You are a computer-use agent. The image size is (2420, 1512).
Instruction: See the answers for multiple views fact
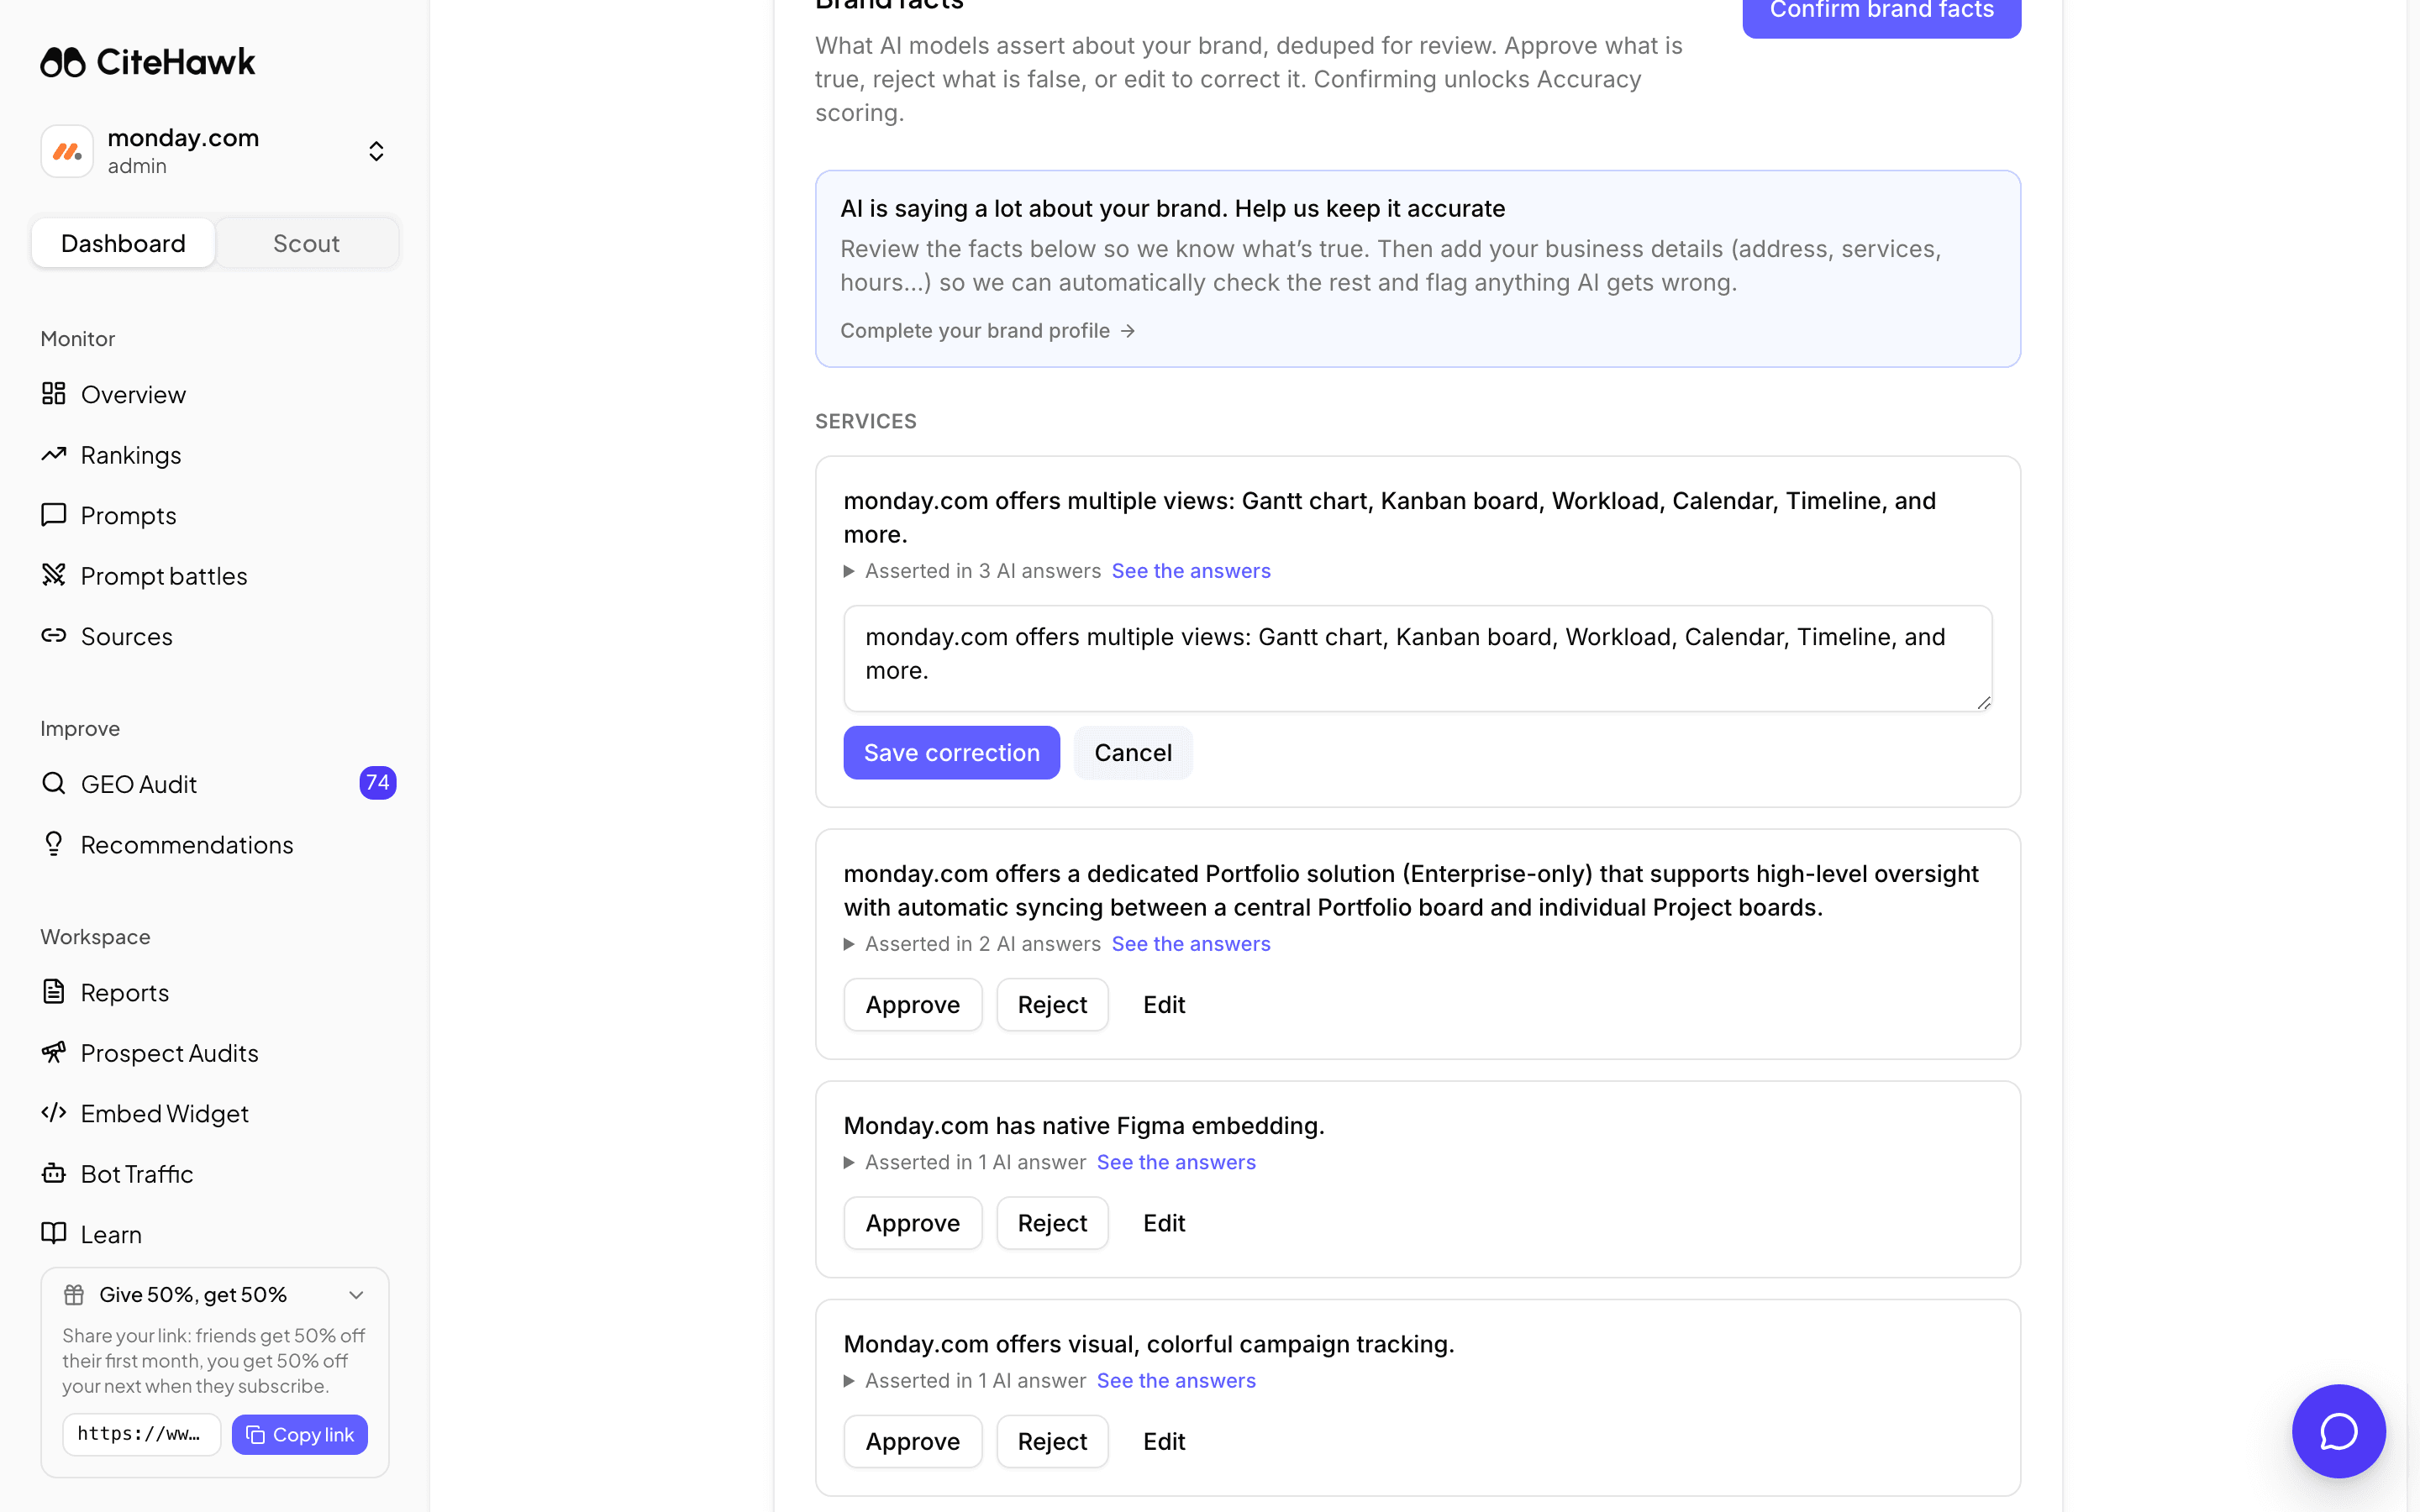(x=1190, y=571)
